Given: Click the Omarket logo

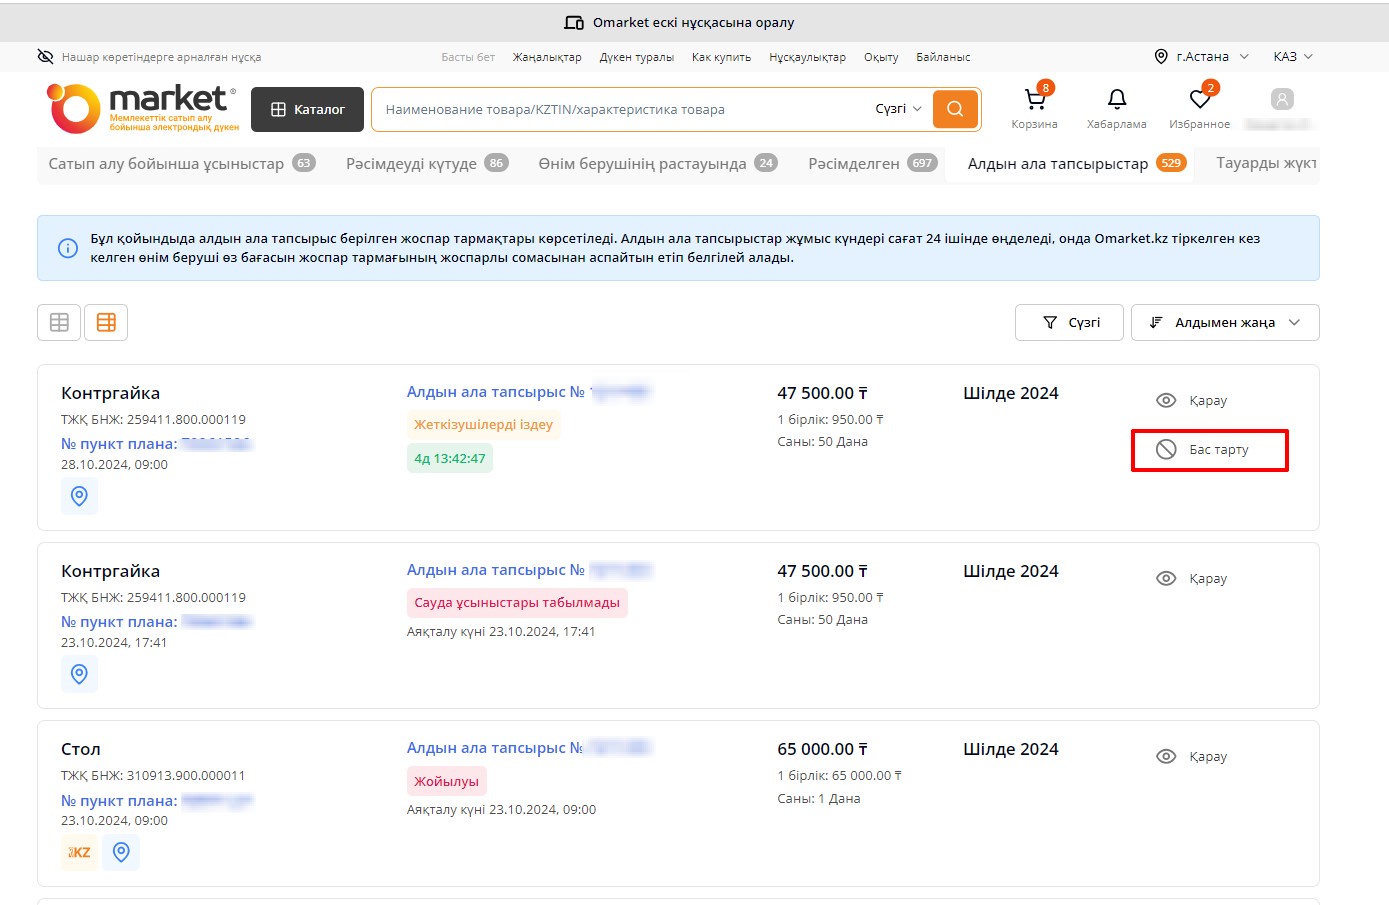Looking at the screenshot, I should [x=142, y=108].
